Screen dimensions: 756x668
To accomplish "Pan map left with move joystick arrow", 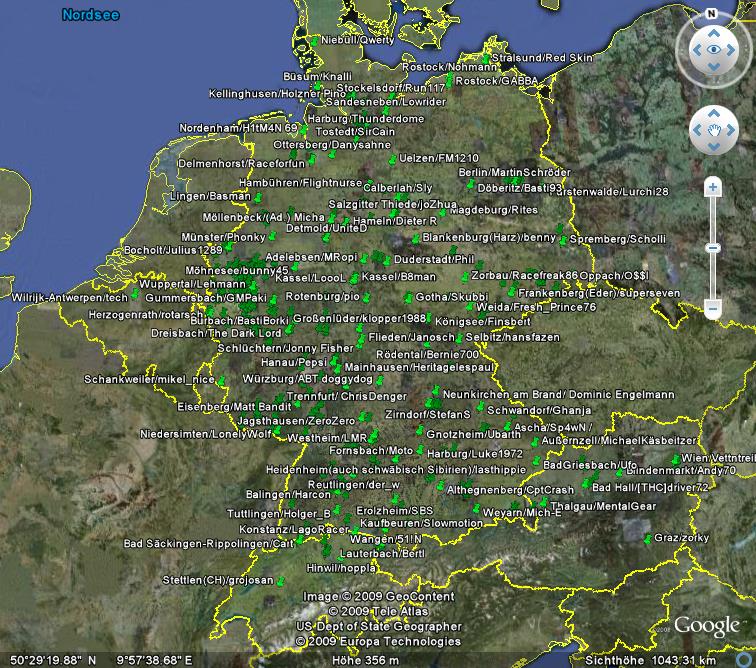I will (x=696, y=131).
